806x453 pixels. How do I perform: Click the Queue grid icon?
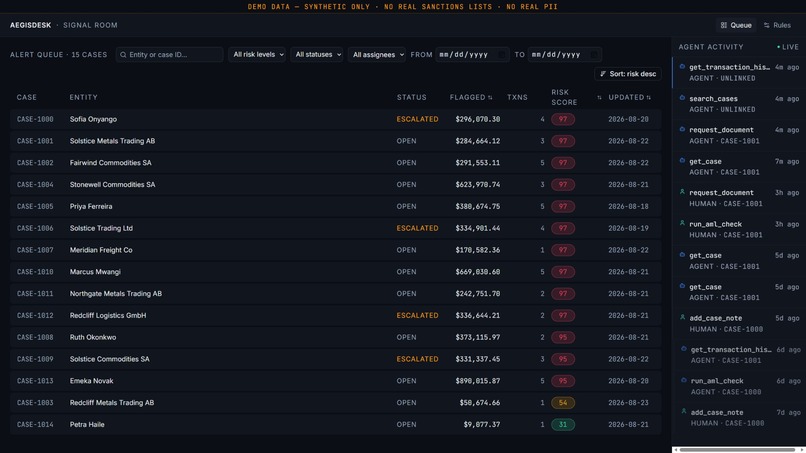click(x=724, y=25)
